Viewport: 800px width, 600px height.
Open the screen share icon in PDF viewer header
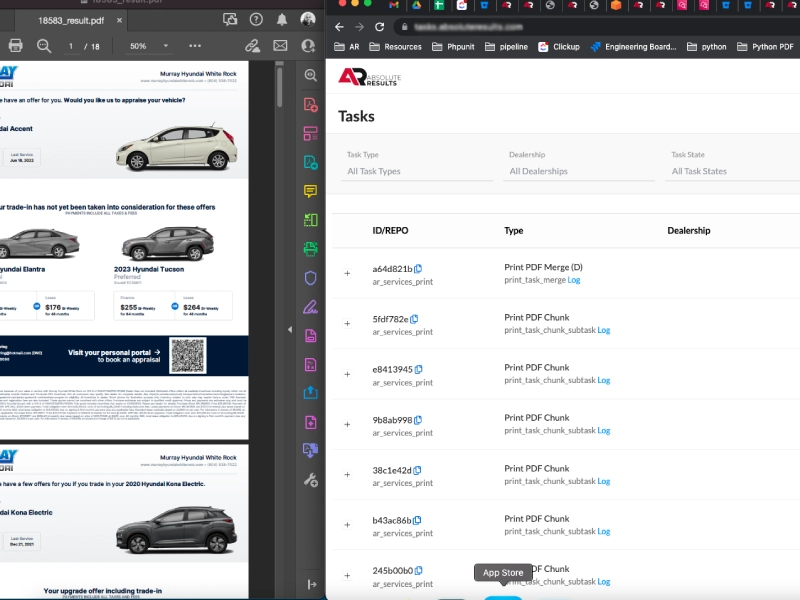pos(230,20)
